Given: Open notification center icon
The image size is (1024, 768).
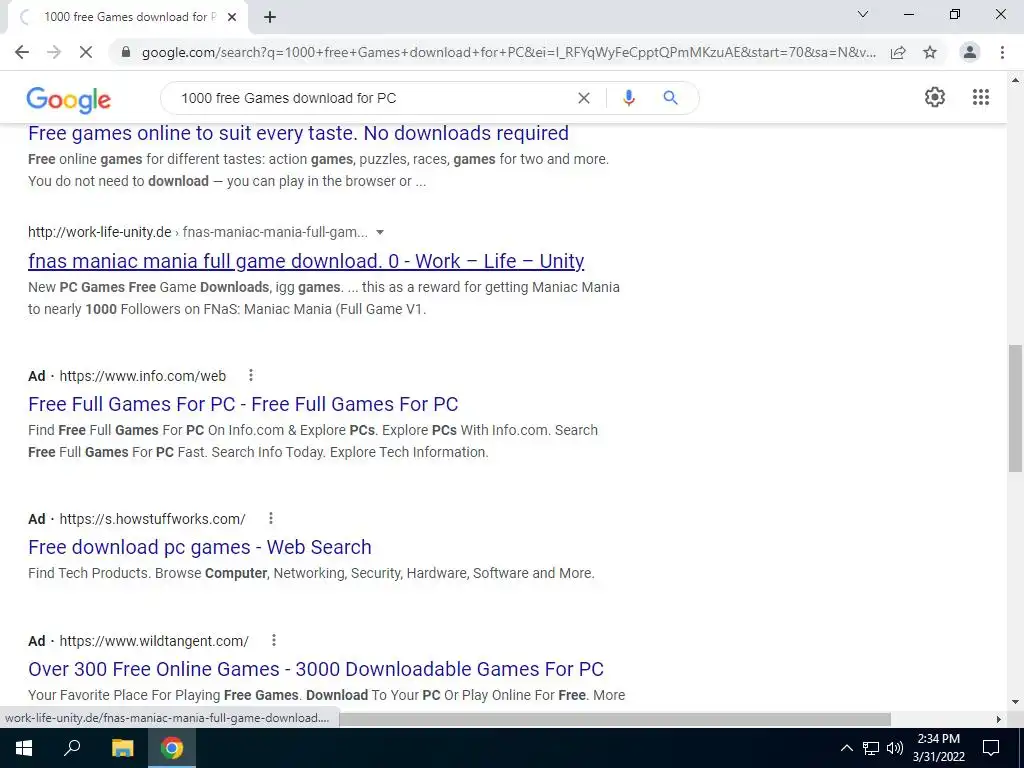Looking at the screenshot, I should pyautogui.click(x=991, y=748).
